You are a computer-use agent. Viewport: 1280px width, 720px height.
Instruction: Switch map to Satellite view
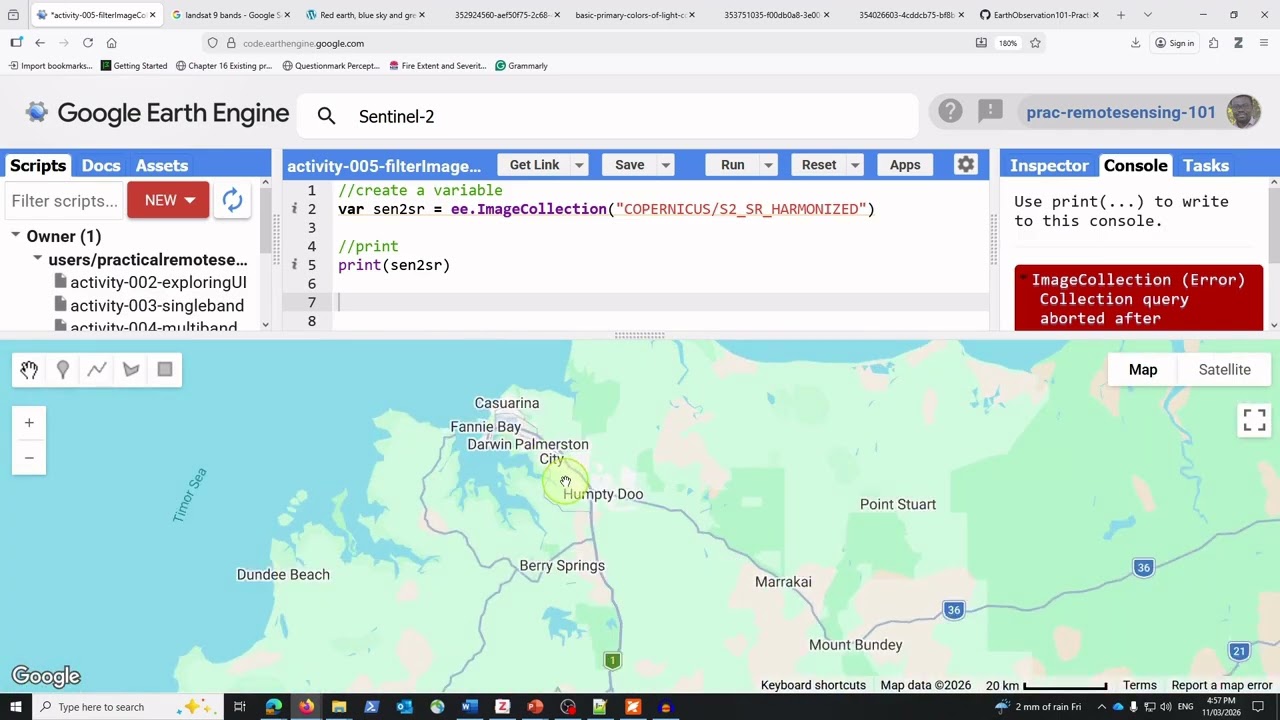click(1224, 370)
